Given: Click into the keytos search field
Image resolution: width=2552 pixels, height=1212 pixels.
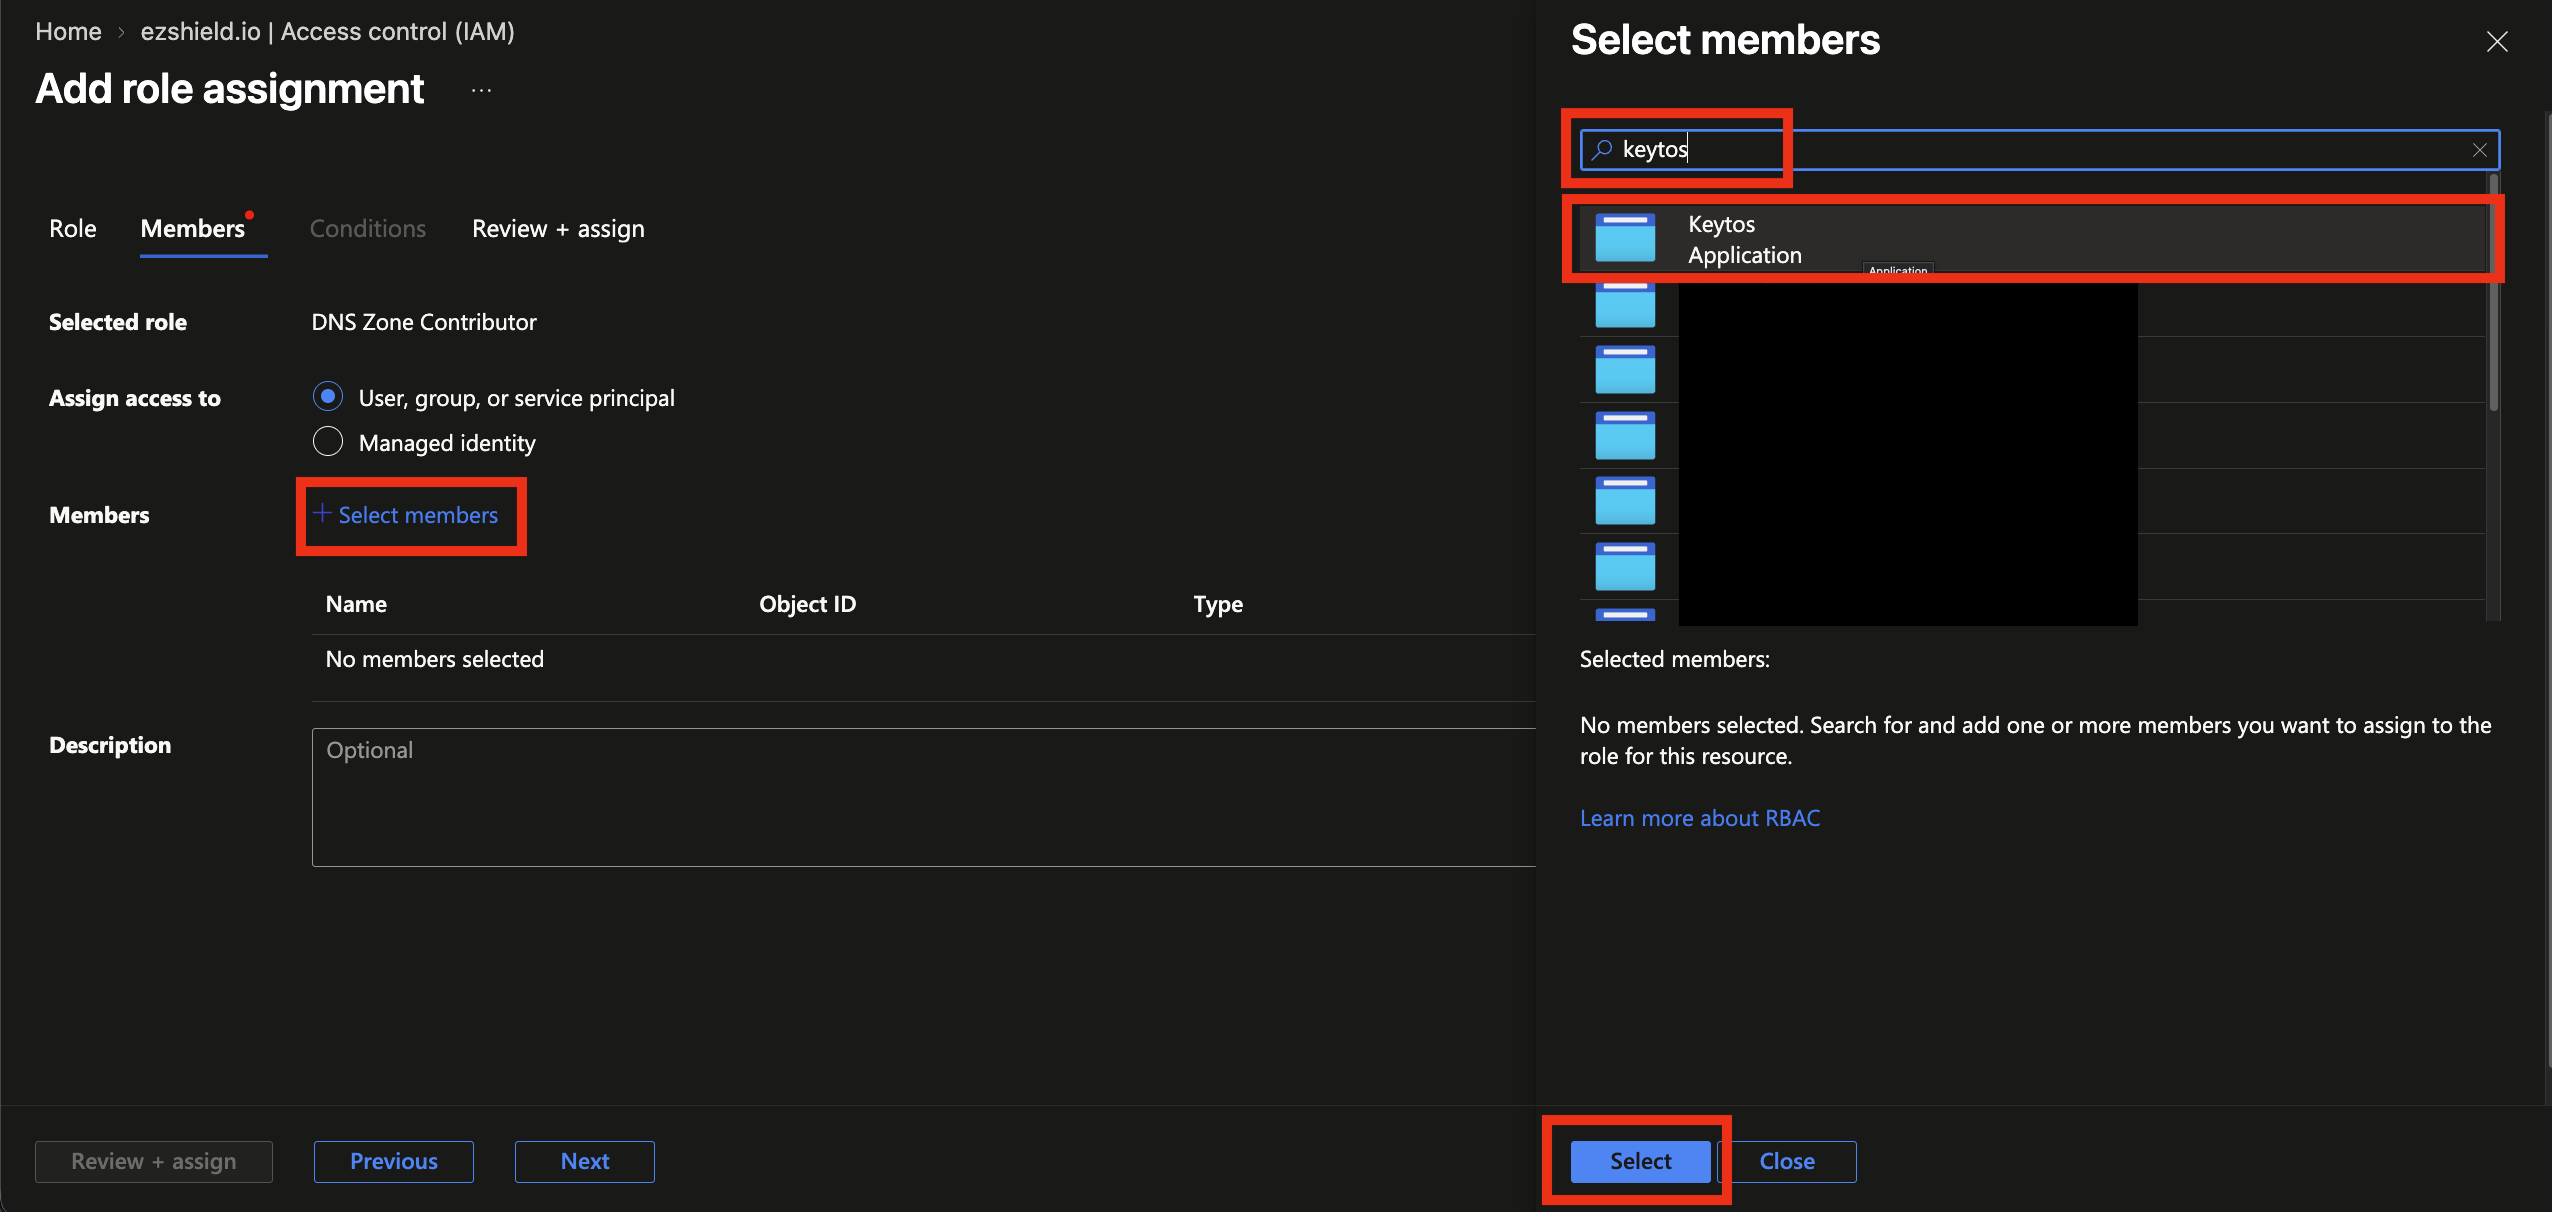Looking at the screenshot, I should pyautogui.click(x=2040, y=150).
